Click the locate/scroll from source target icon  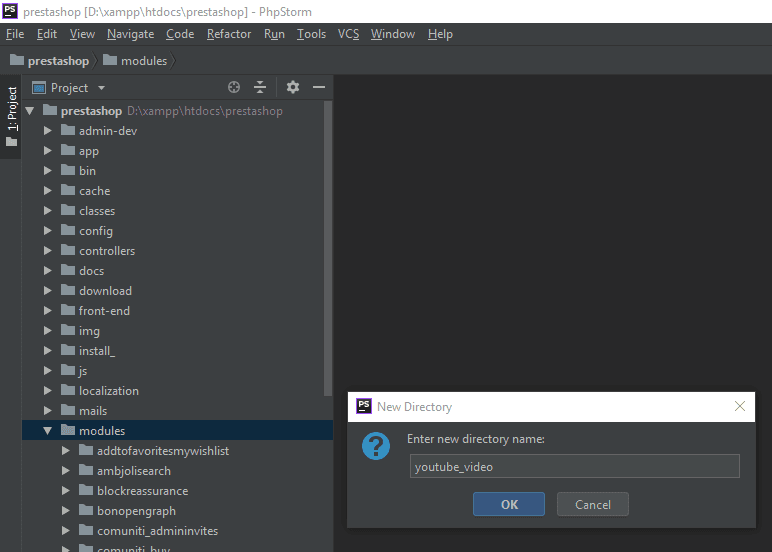234,88
